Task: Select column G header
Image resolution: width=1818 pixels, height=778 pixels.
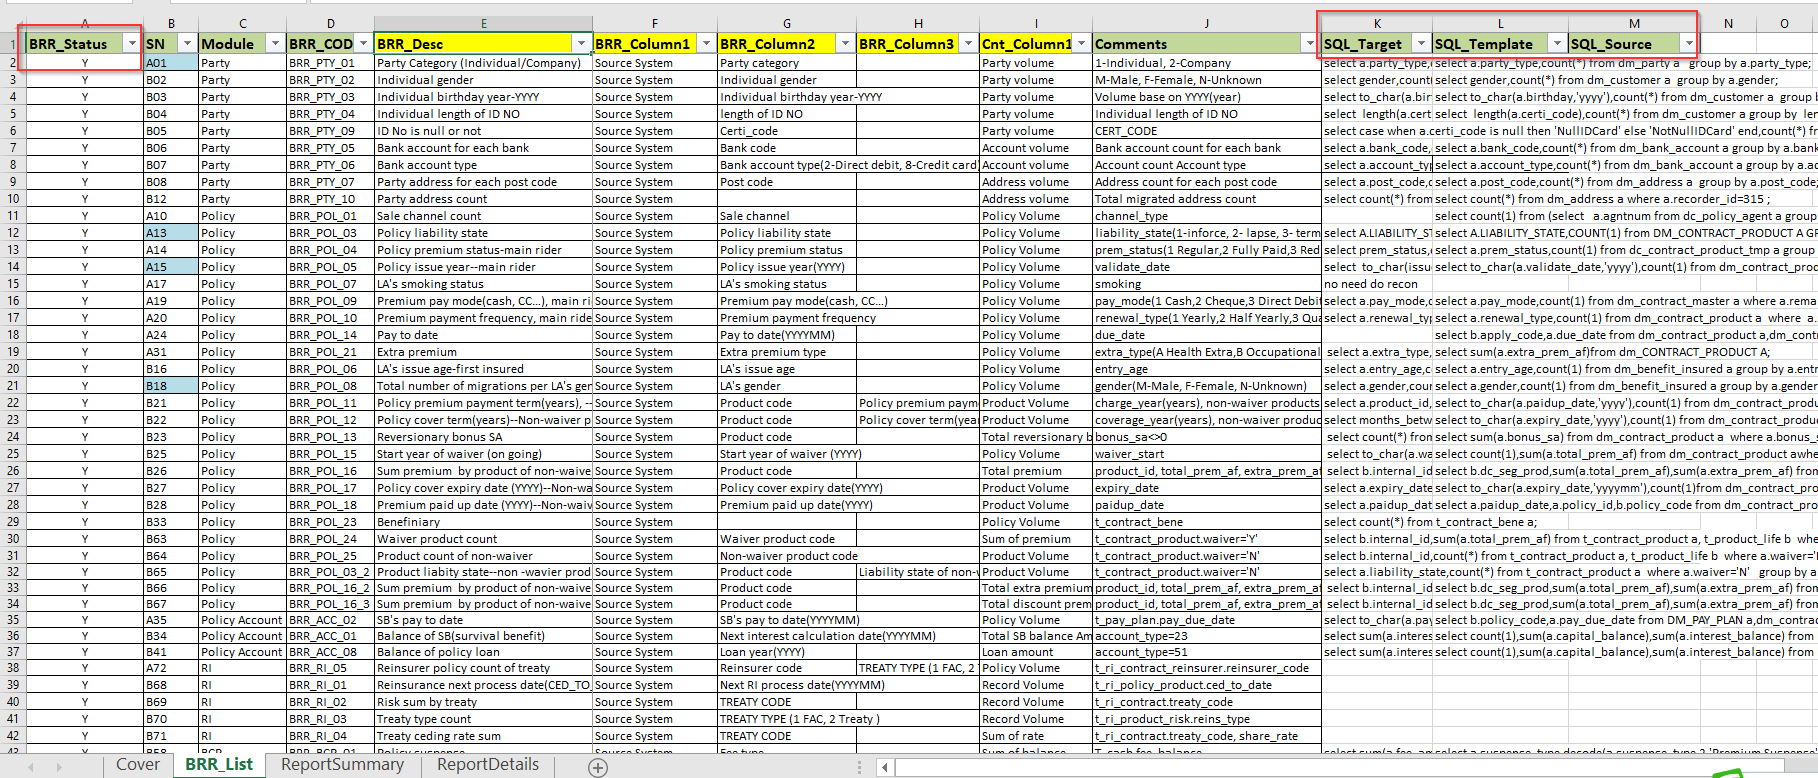Action: click(x=787, y=23)
